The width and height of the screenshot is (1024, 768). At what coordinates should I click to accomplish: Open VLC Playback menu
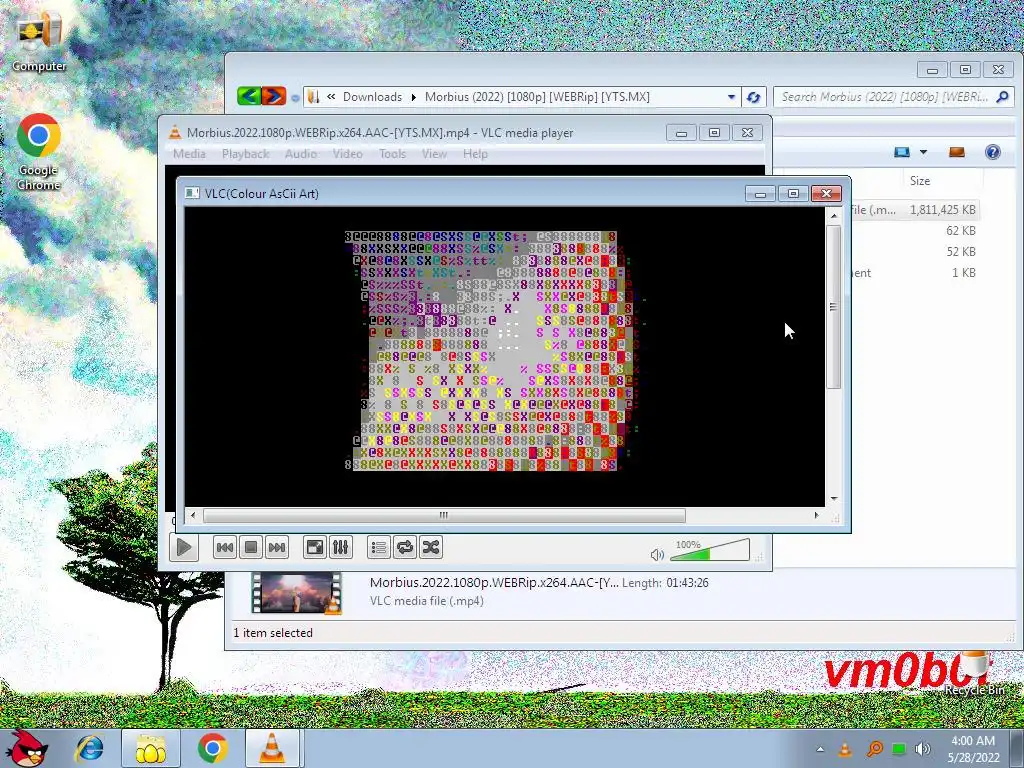[246, 154]
